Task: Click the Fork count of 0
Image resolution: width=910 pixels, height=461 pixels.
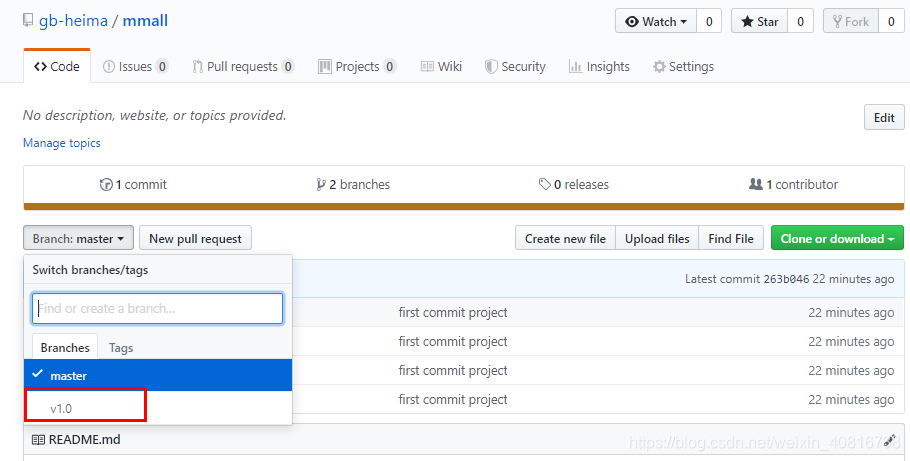Action: (x=891, y=21)
